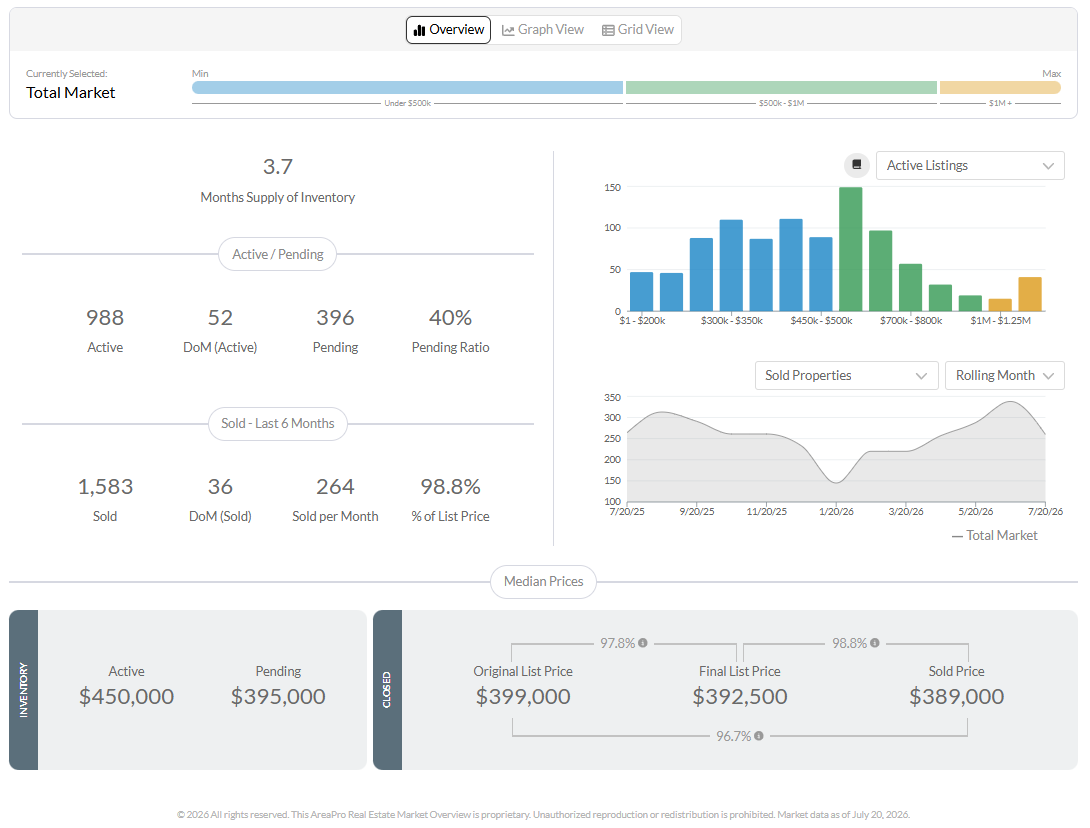Click the Active / Pending section label
The width and height of the screenshot is (1090, 828).
pos(277,254)
